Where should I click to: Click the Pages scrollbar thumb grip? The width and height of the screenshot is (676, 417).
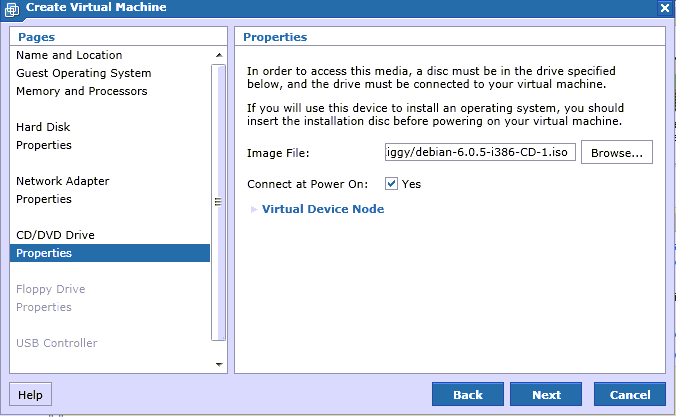[218, 201]
